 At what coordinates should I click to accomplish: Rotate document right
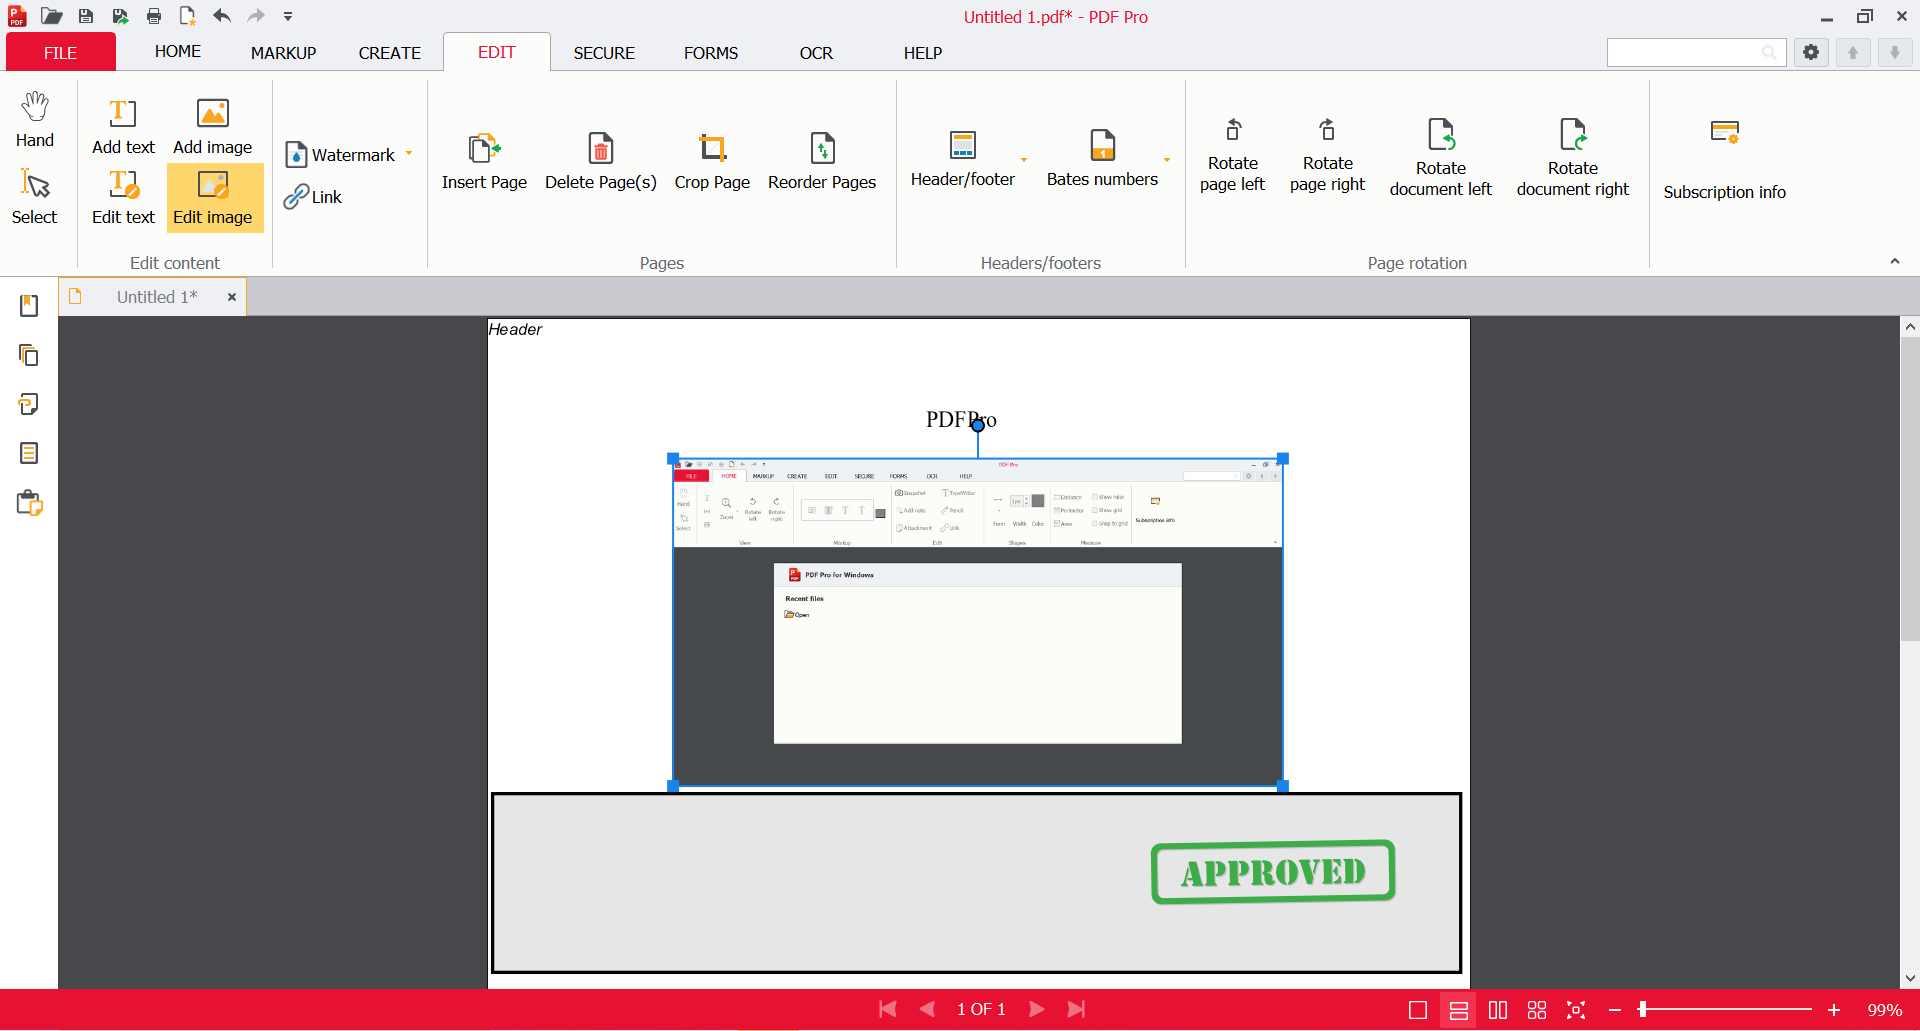coord(1572,158)
